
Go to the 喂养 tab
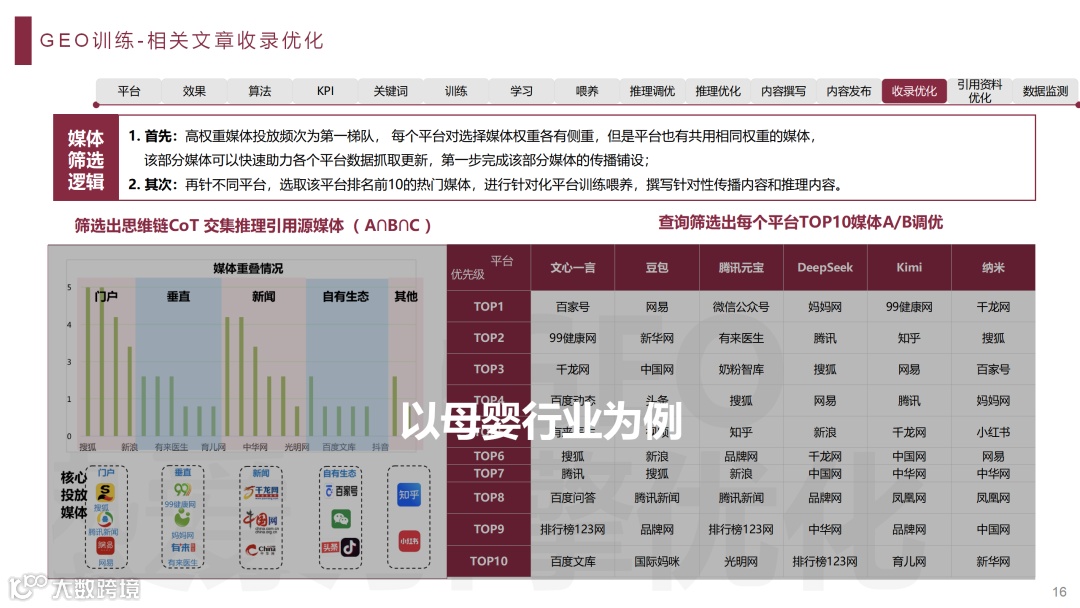(587, 91)
